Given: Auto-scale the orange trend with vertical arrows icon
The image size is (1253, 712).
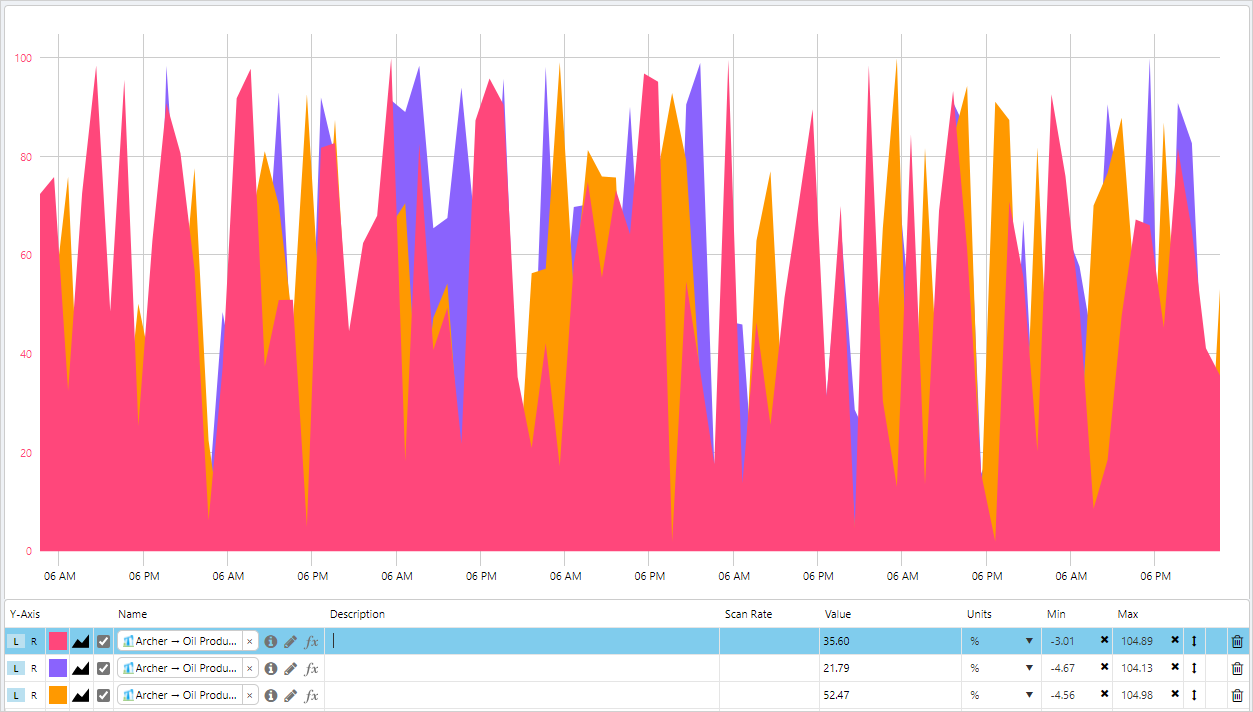Looking at the screenshot, I should point(1194,695).
